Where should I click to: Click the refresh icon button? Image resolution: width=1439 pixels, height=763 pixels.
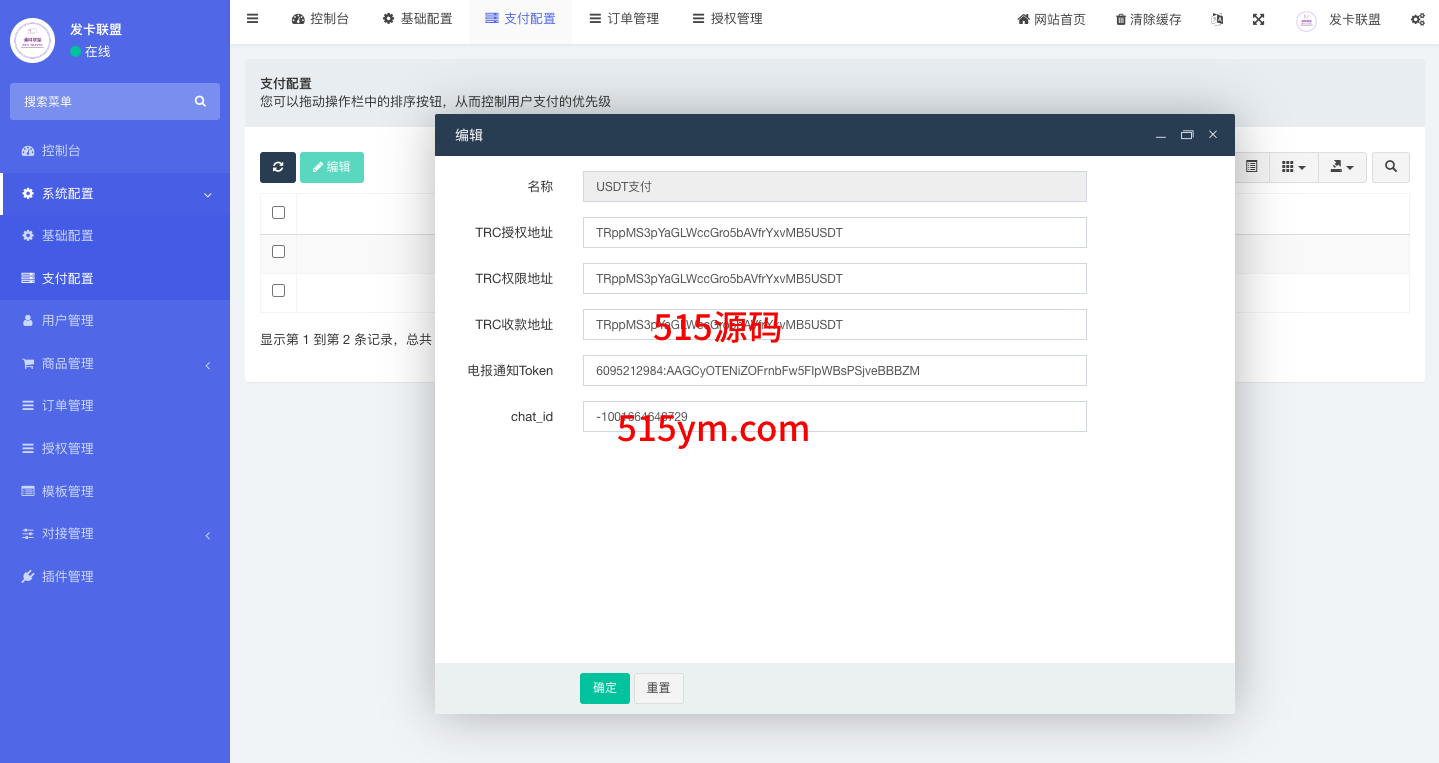(278, 167)
